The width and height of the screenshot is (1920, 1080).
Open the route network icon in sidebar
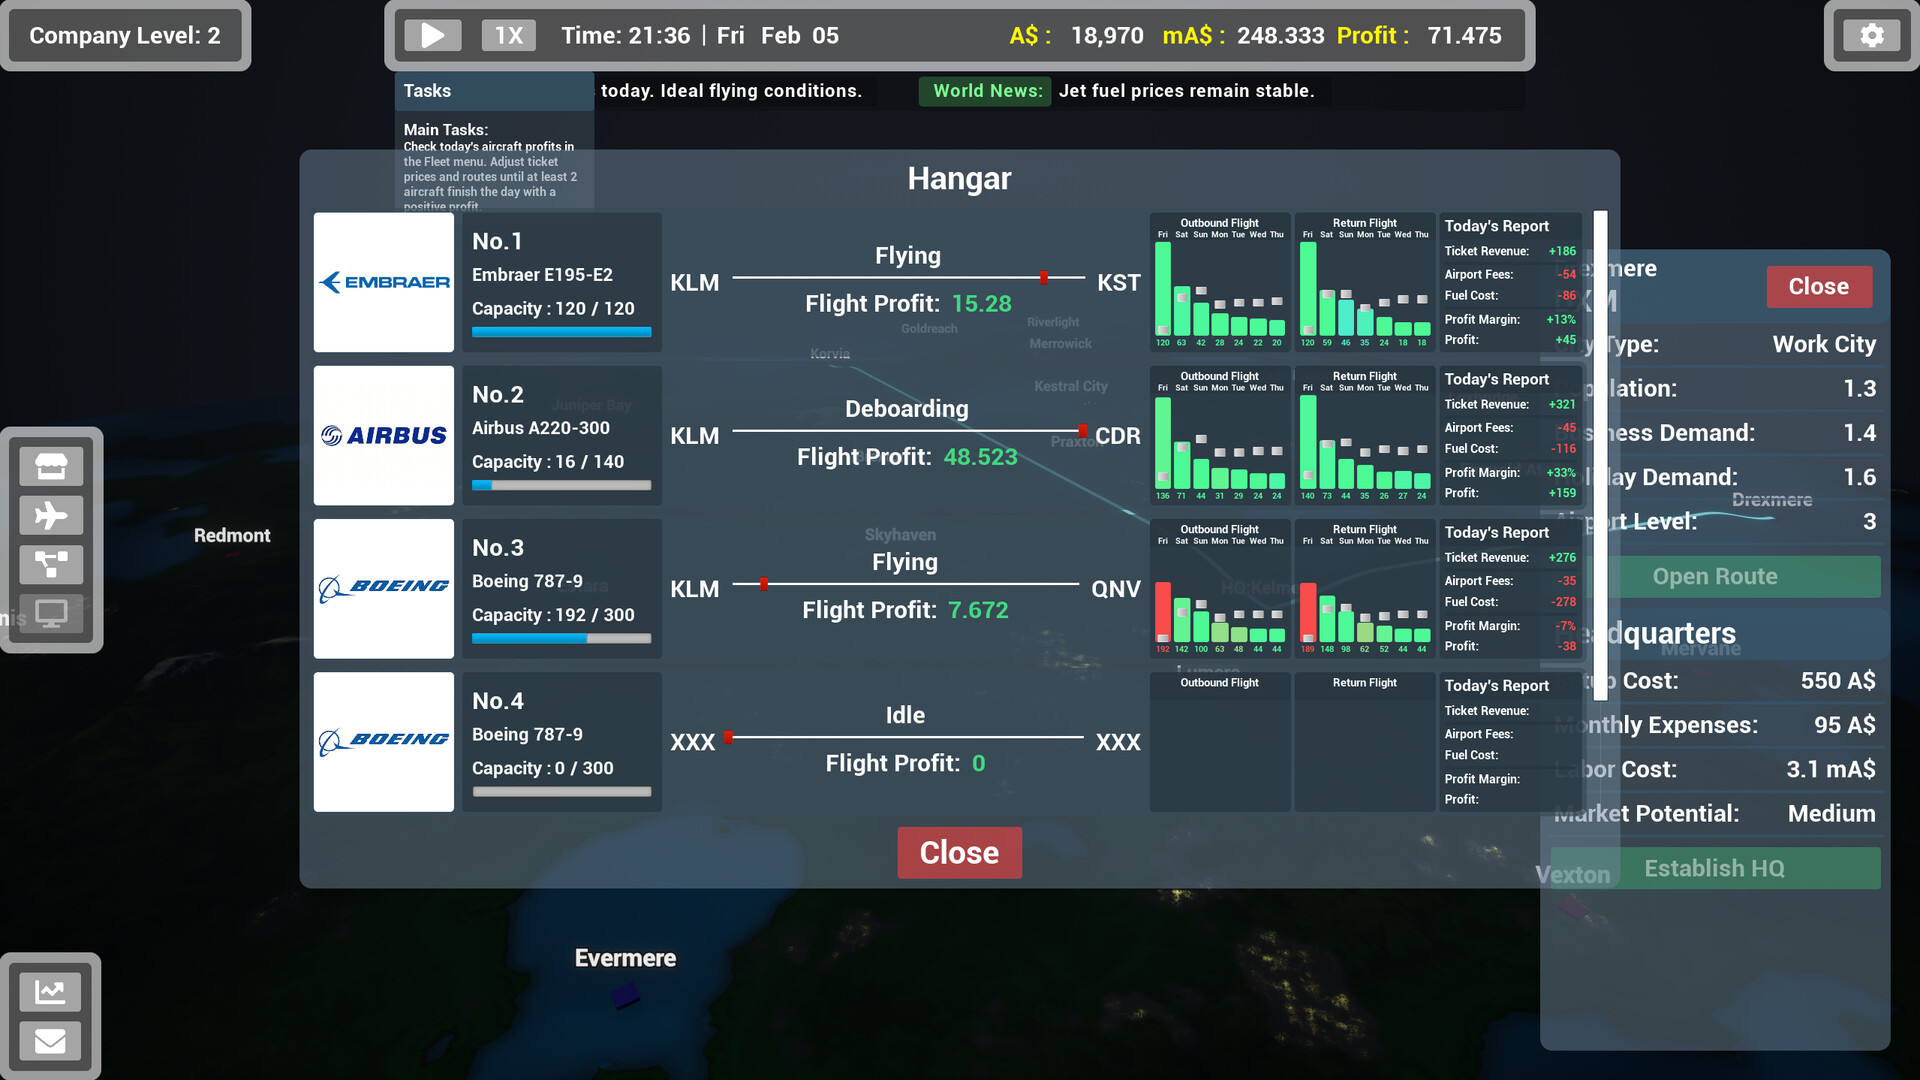pyautogui.click(x=51, y=564)
